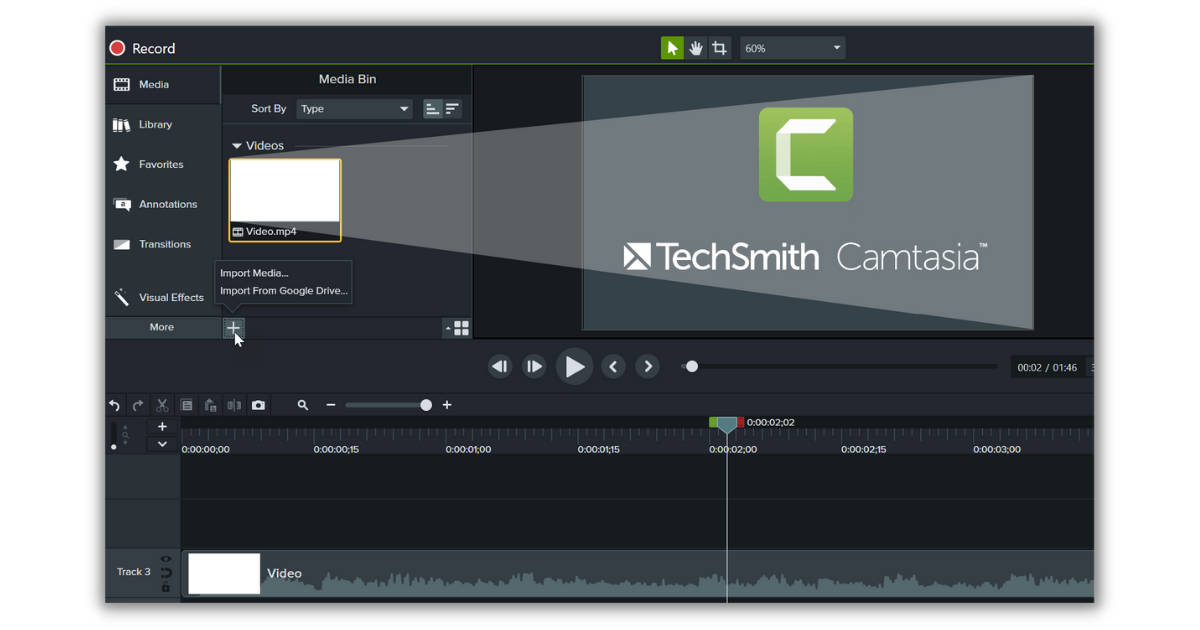
Task: Split the clip with the scissors icon
Action: tap(162, 405)
